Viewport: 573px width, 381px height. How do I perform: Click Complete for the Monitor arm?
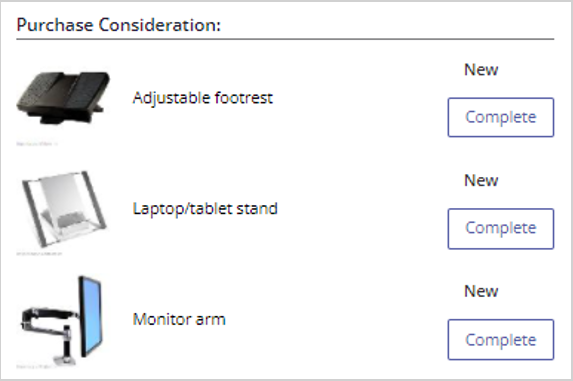coord(501,340)
